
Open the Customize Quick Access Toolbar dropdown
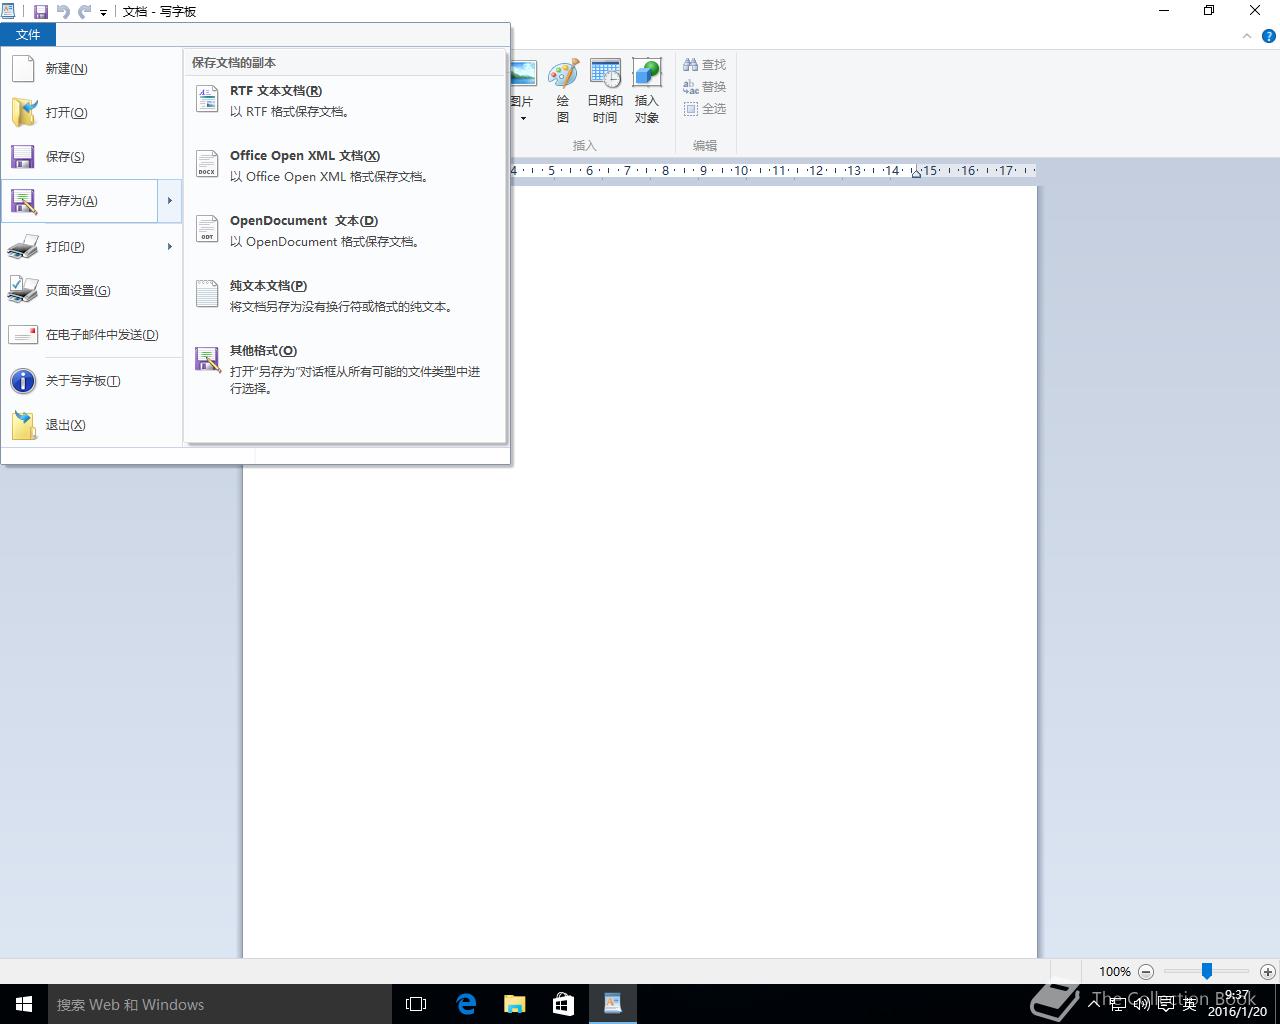(x=103, y=13)
